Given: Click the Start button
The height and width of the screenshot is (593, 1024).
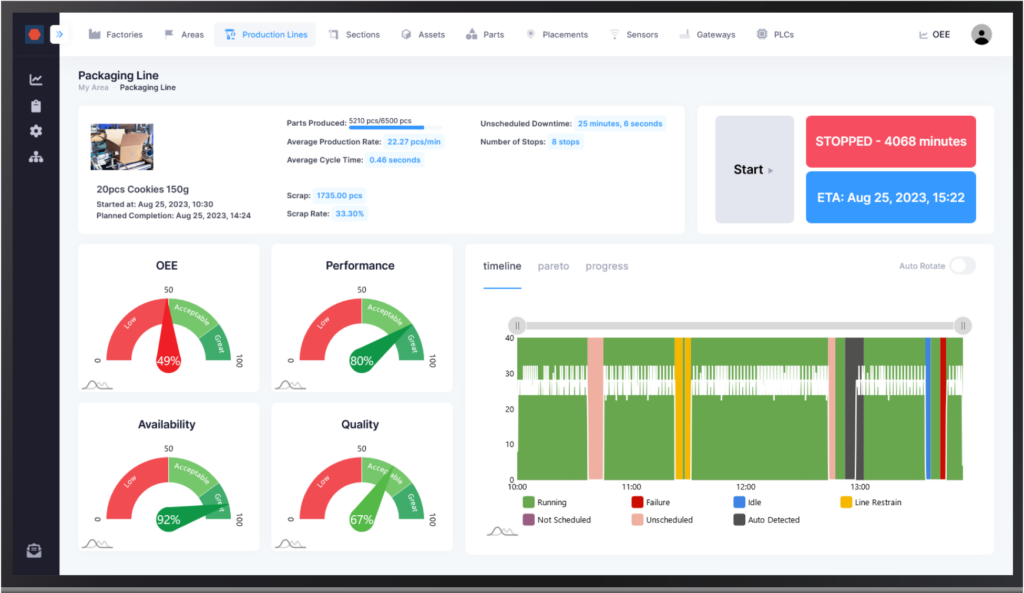Looking at the screenshot, I should point(754,170).
